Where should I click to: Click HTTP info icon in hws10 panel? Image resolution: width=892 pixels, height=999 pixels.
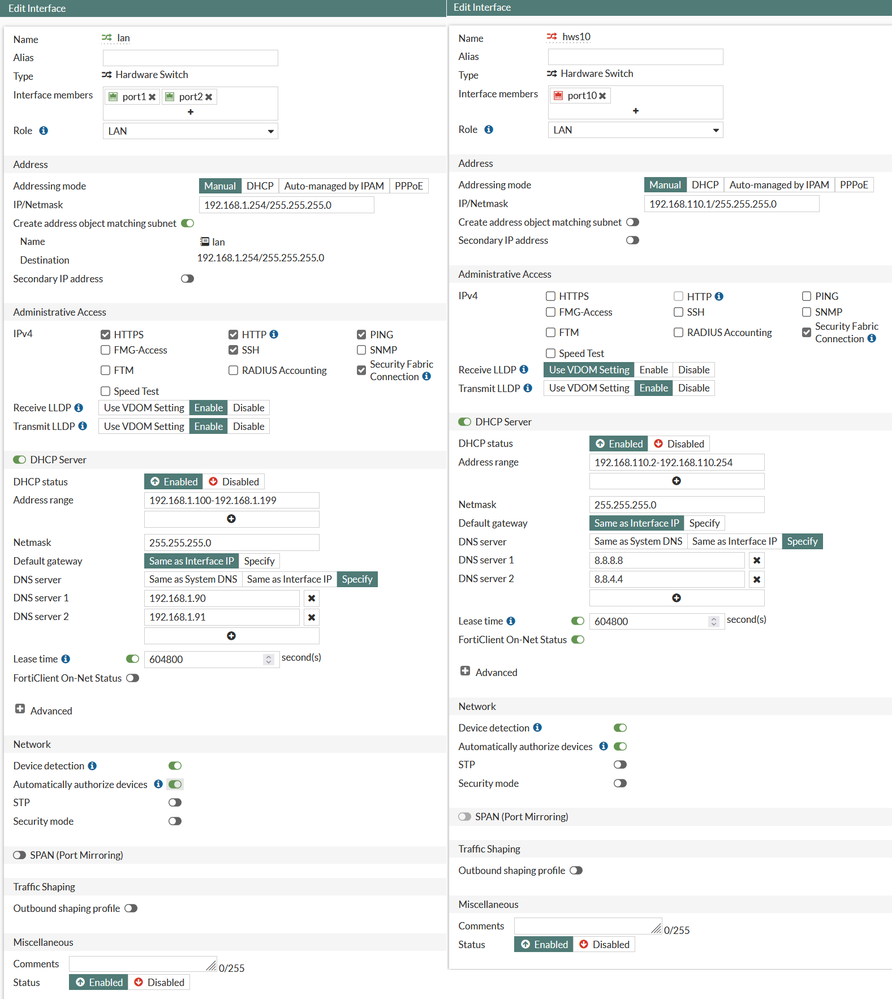pos(719,296)
